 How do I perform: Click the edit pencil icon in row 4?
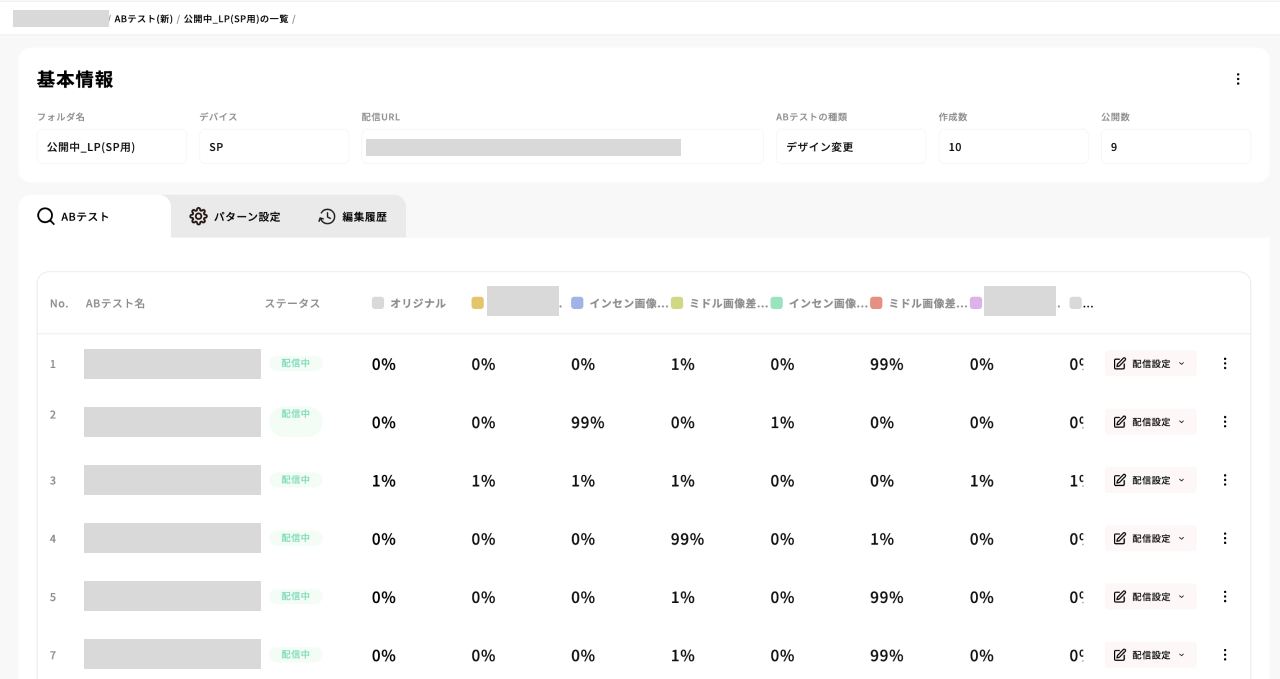point(1120,538)
